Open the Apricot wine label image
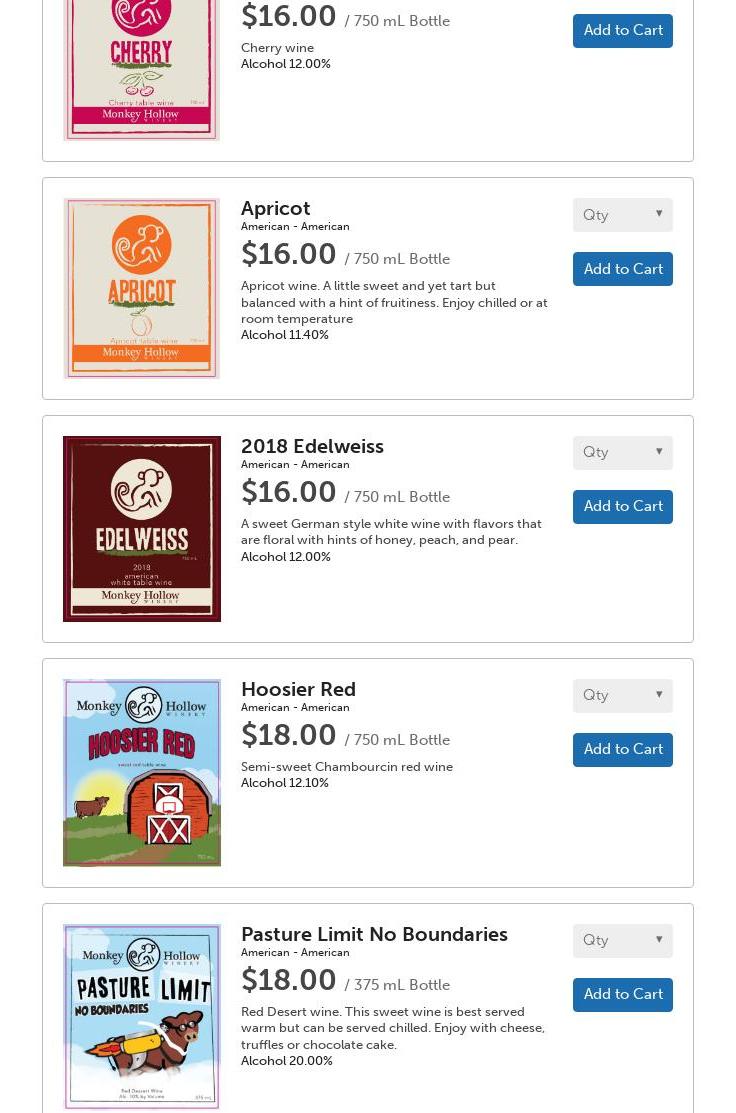 (141, 288)
